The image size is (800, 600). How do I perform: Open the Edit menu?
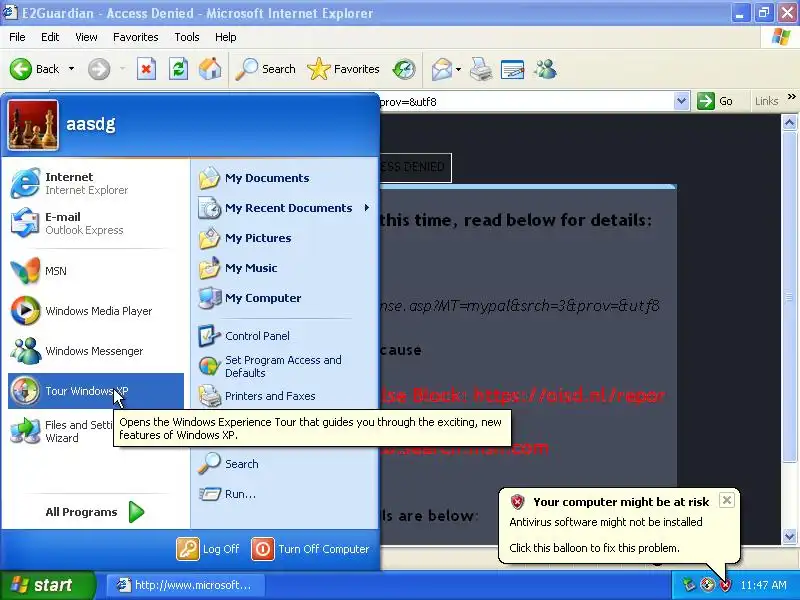coord(50,37)
